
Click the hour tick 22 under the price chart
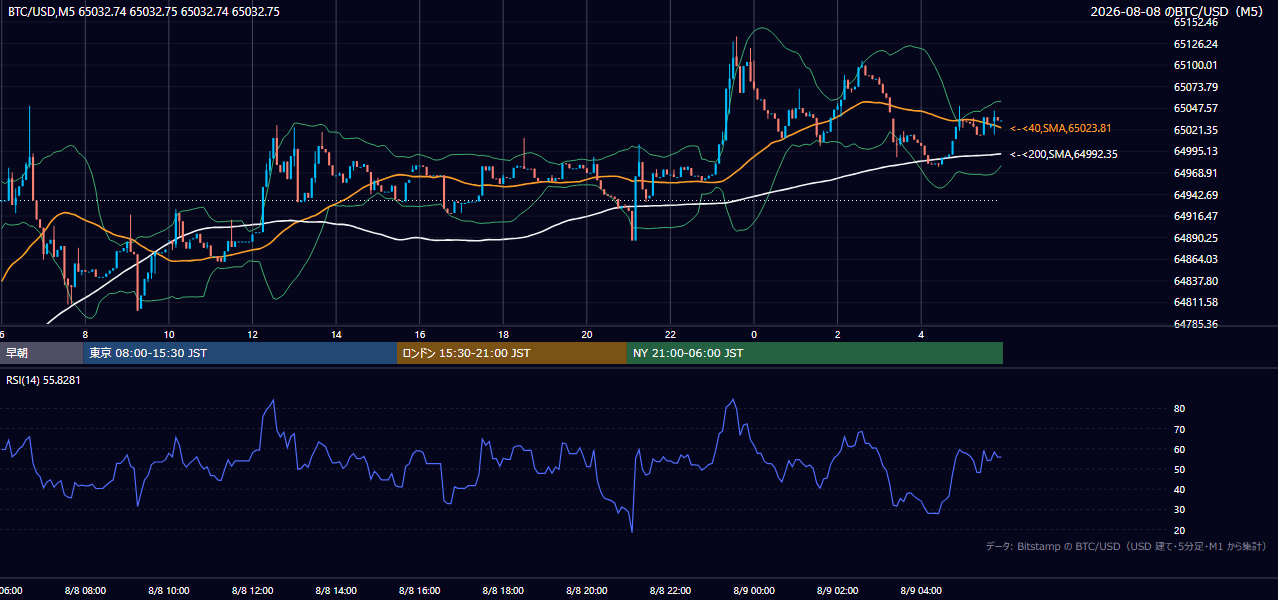(671, 334)
